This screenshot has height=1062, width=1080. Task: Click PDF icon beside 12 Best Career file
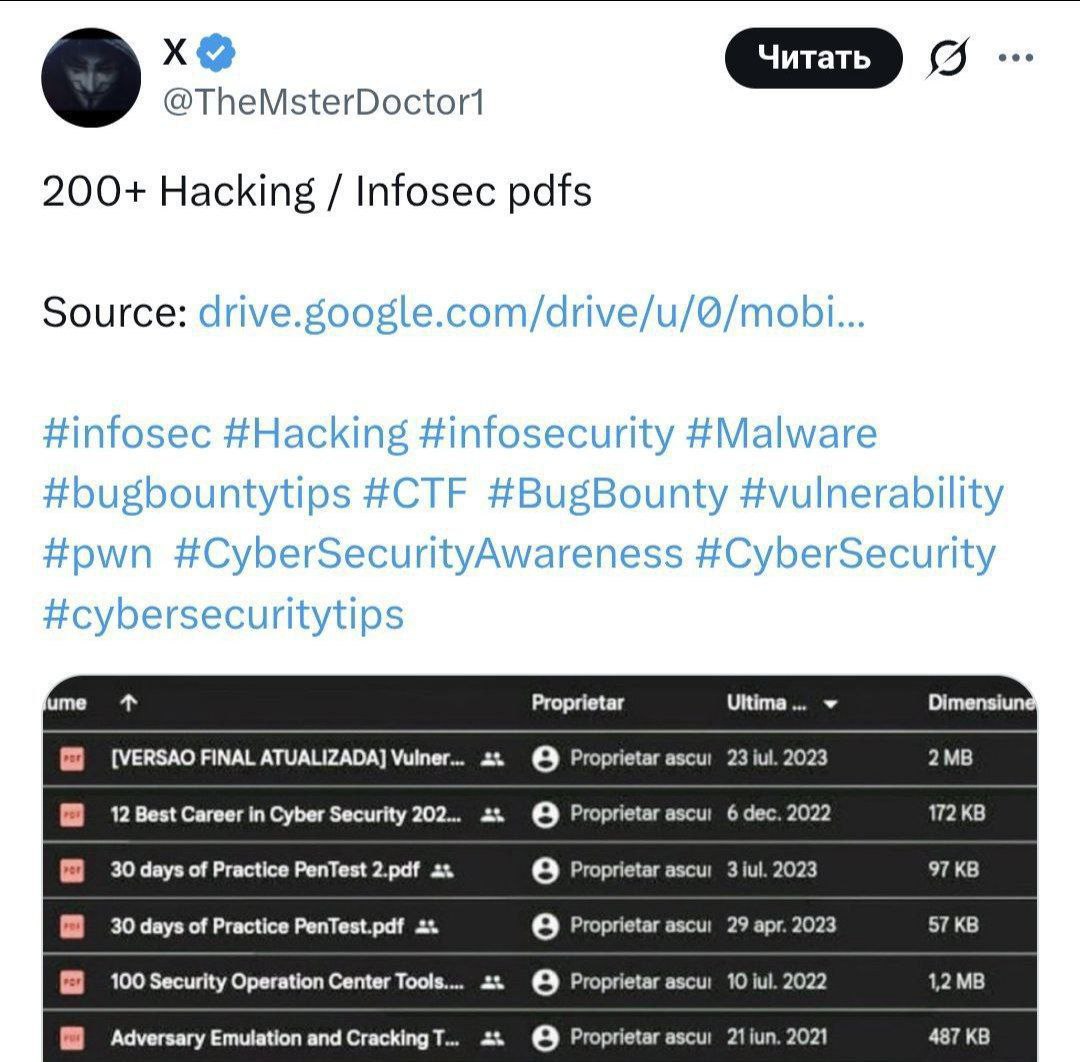[x=73, y=814]
